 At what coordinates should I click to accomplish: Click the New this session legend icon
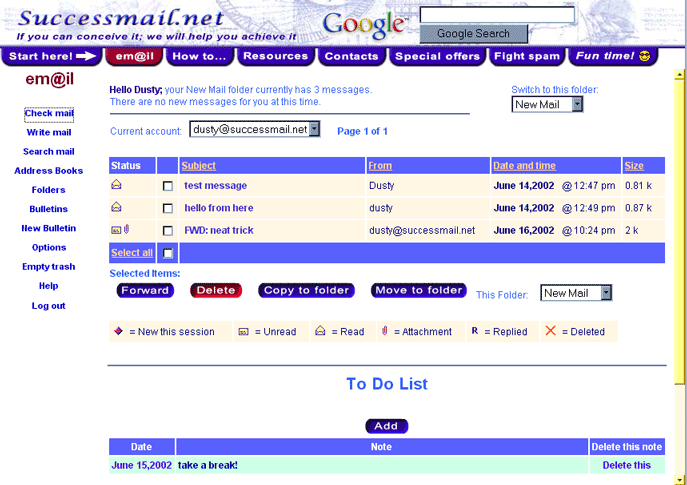[118, 331]
